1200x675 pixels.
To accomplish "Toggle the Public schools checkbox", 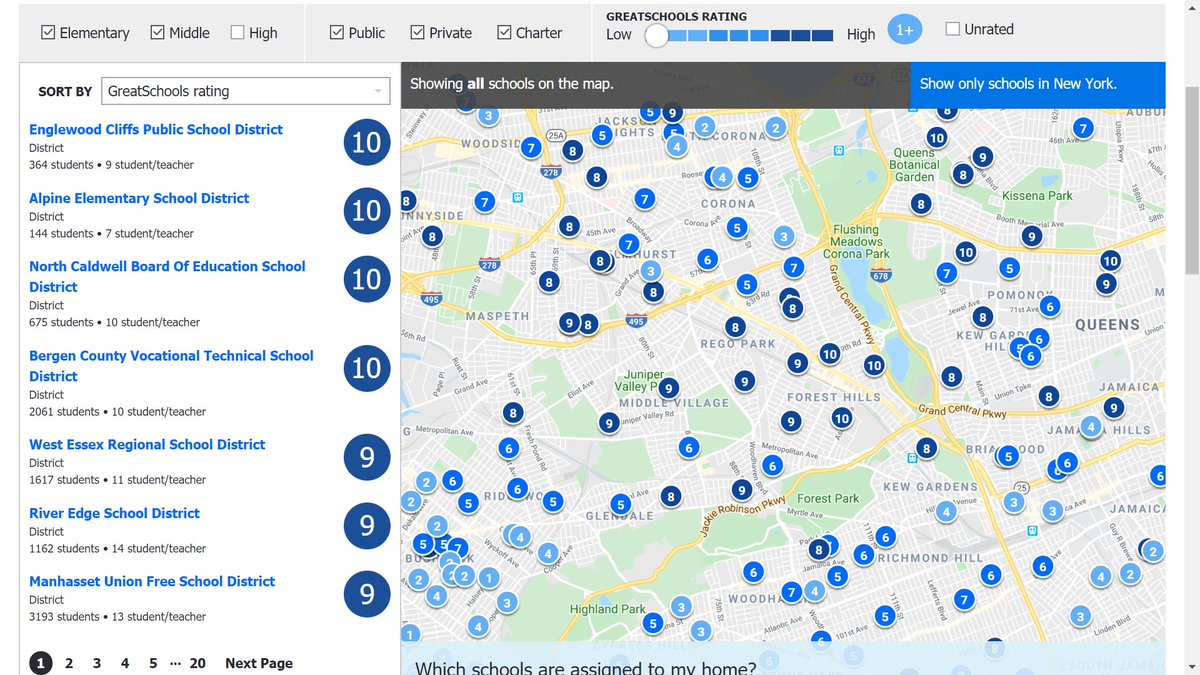I will click(x=337, y=33).
